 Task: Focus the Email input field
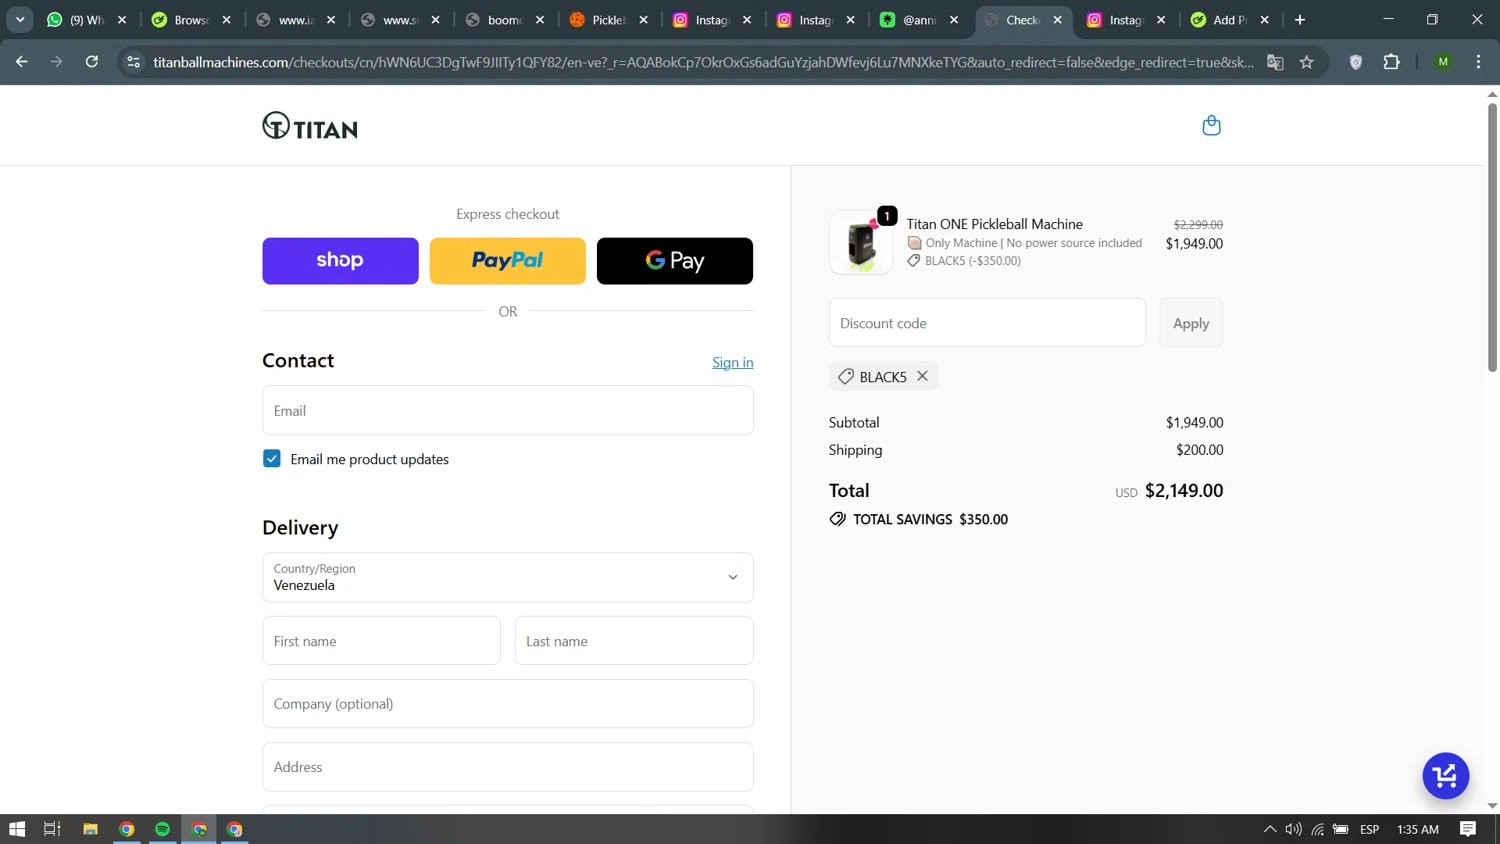508,410
